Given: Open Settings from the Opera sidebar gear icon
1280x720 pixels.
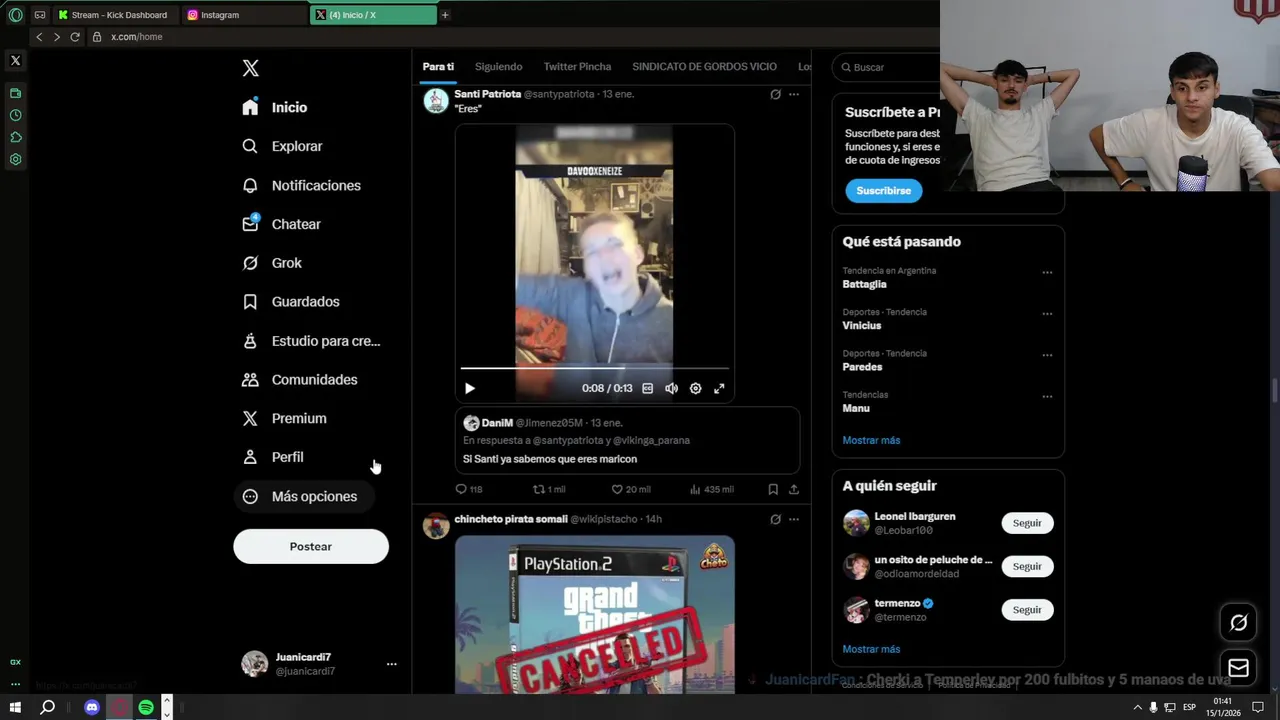Looking at the screenshot, I should (x=15, y=159).
